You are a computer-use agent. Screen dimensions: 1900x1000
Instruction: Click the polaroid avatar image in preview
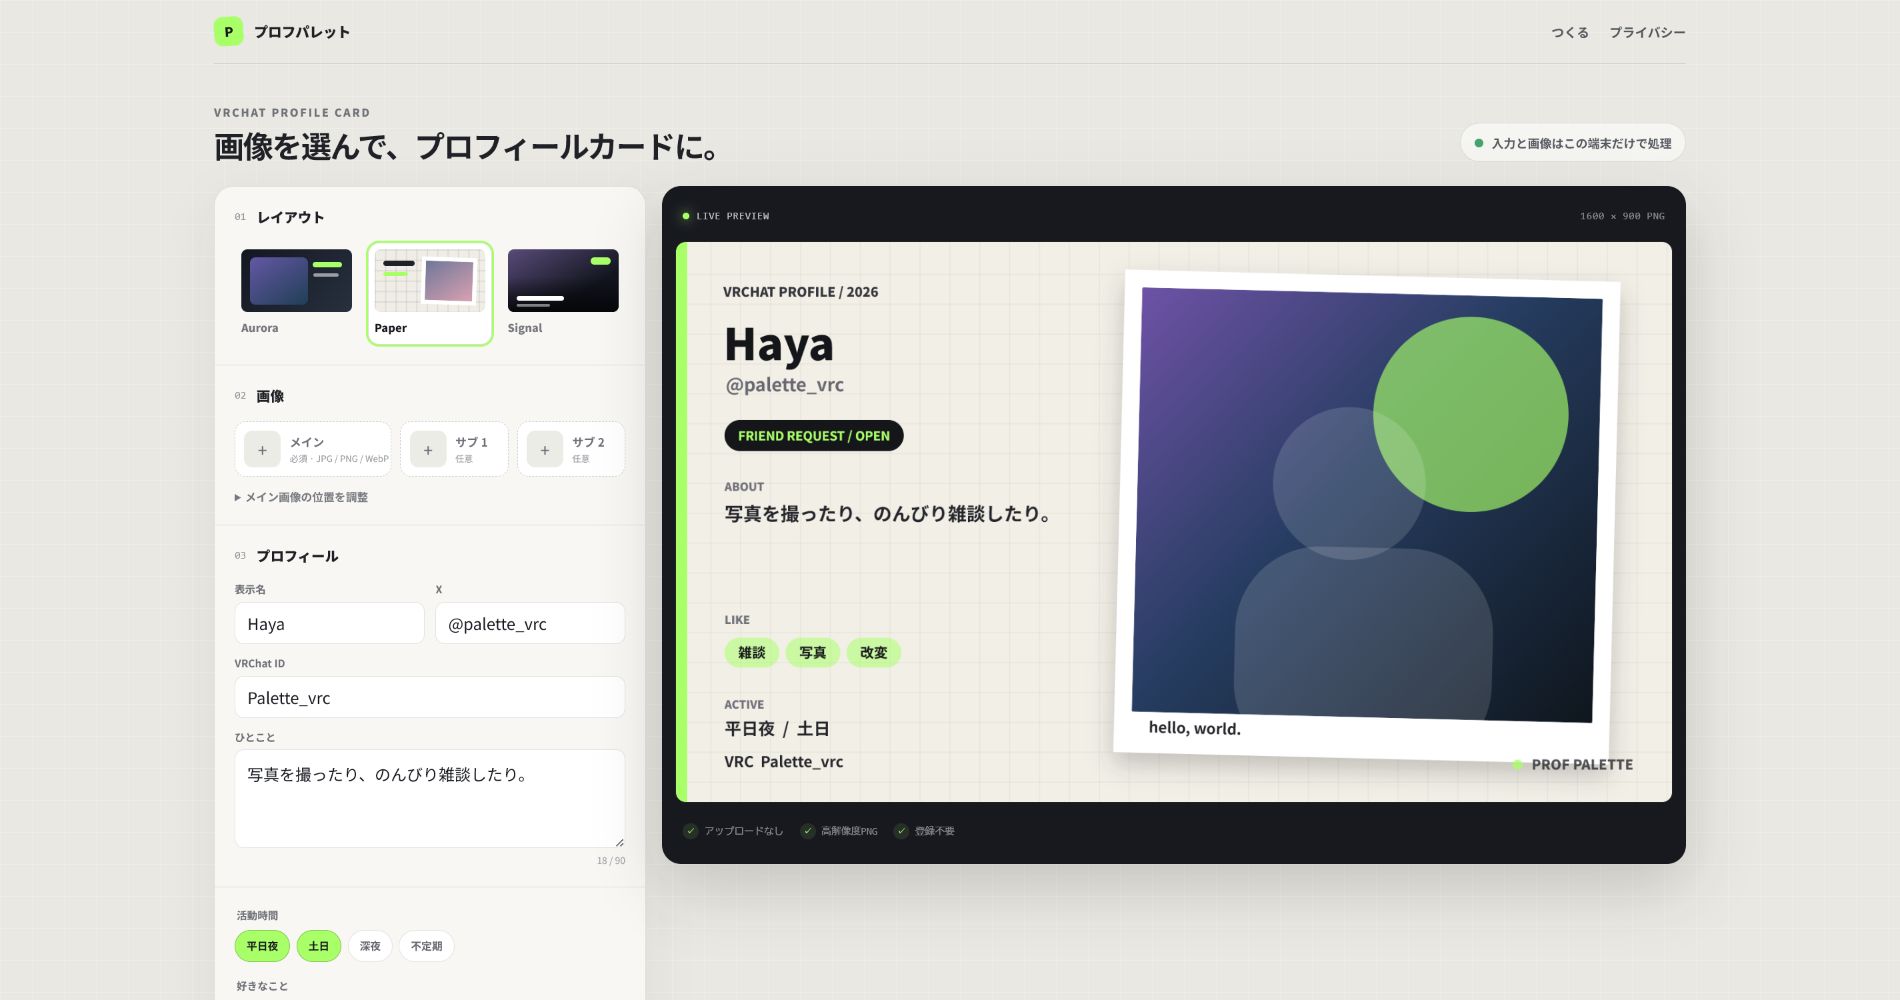click(1367, 505)
